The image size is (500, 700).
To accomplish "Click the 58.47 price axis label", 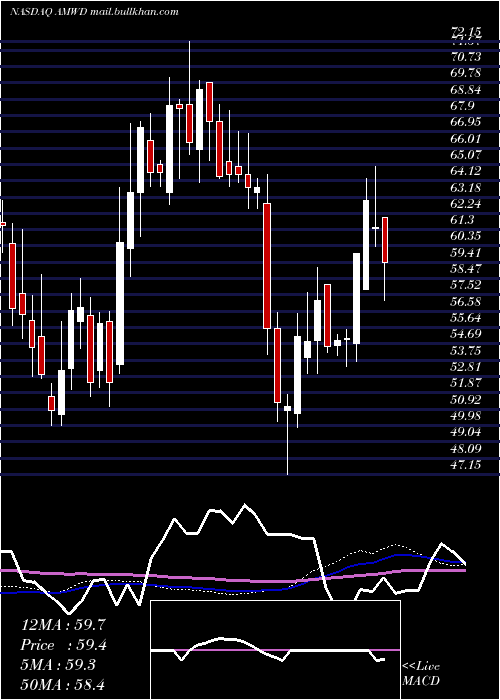I will coord(466,269).
